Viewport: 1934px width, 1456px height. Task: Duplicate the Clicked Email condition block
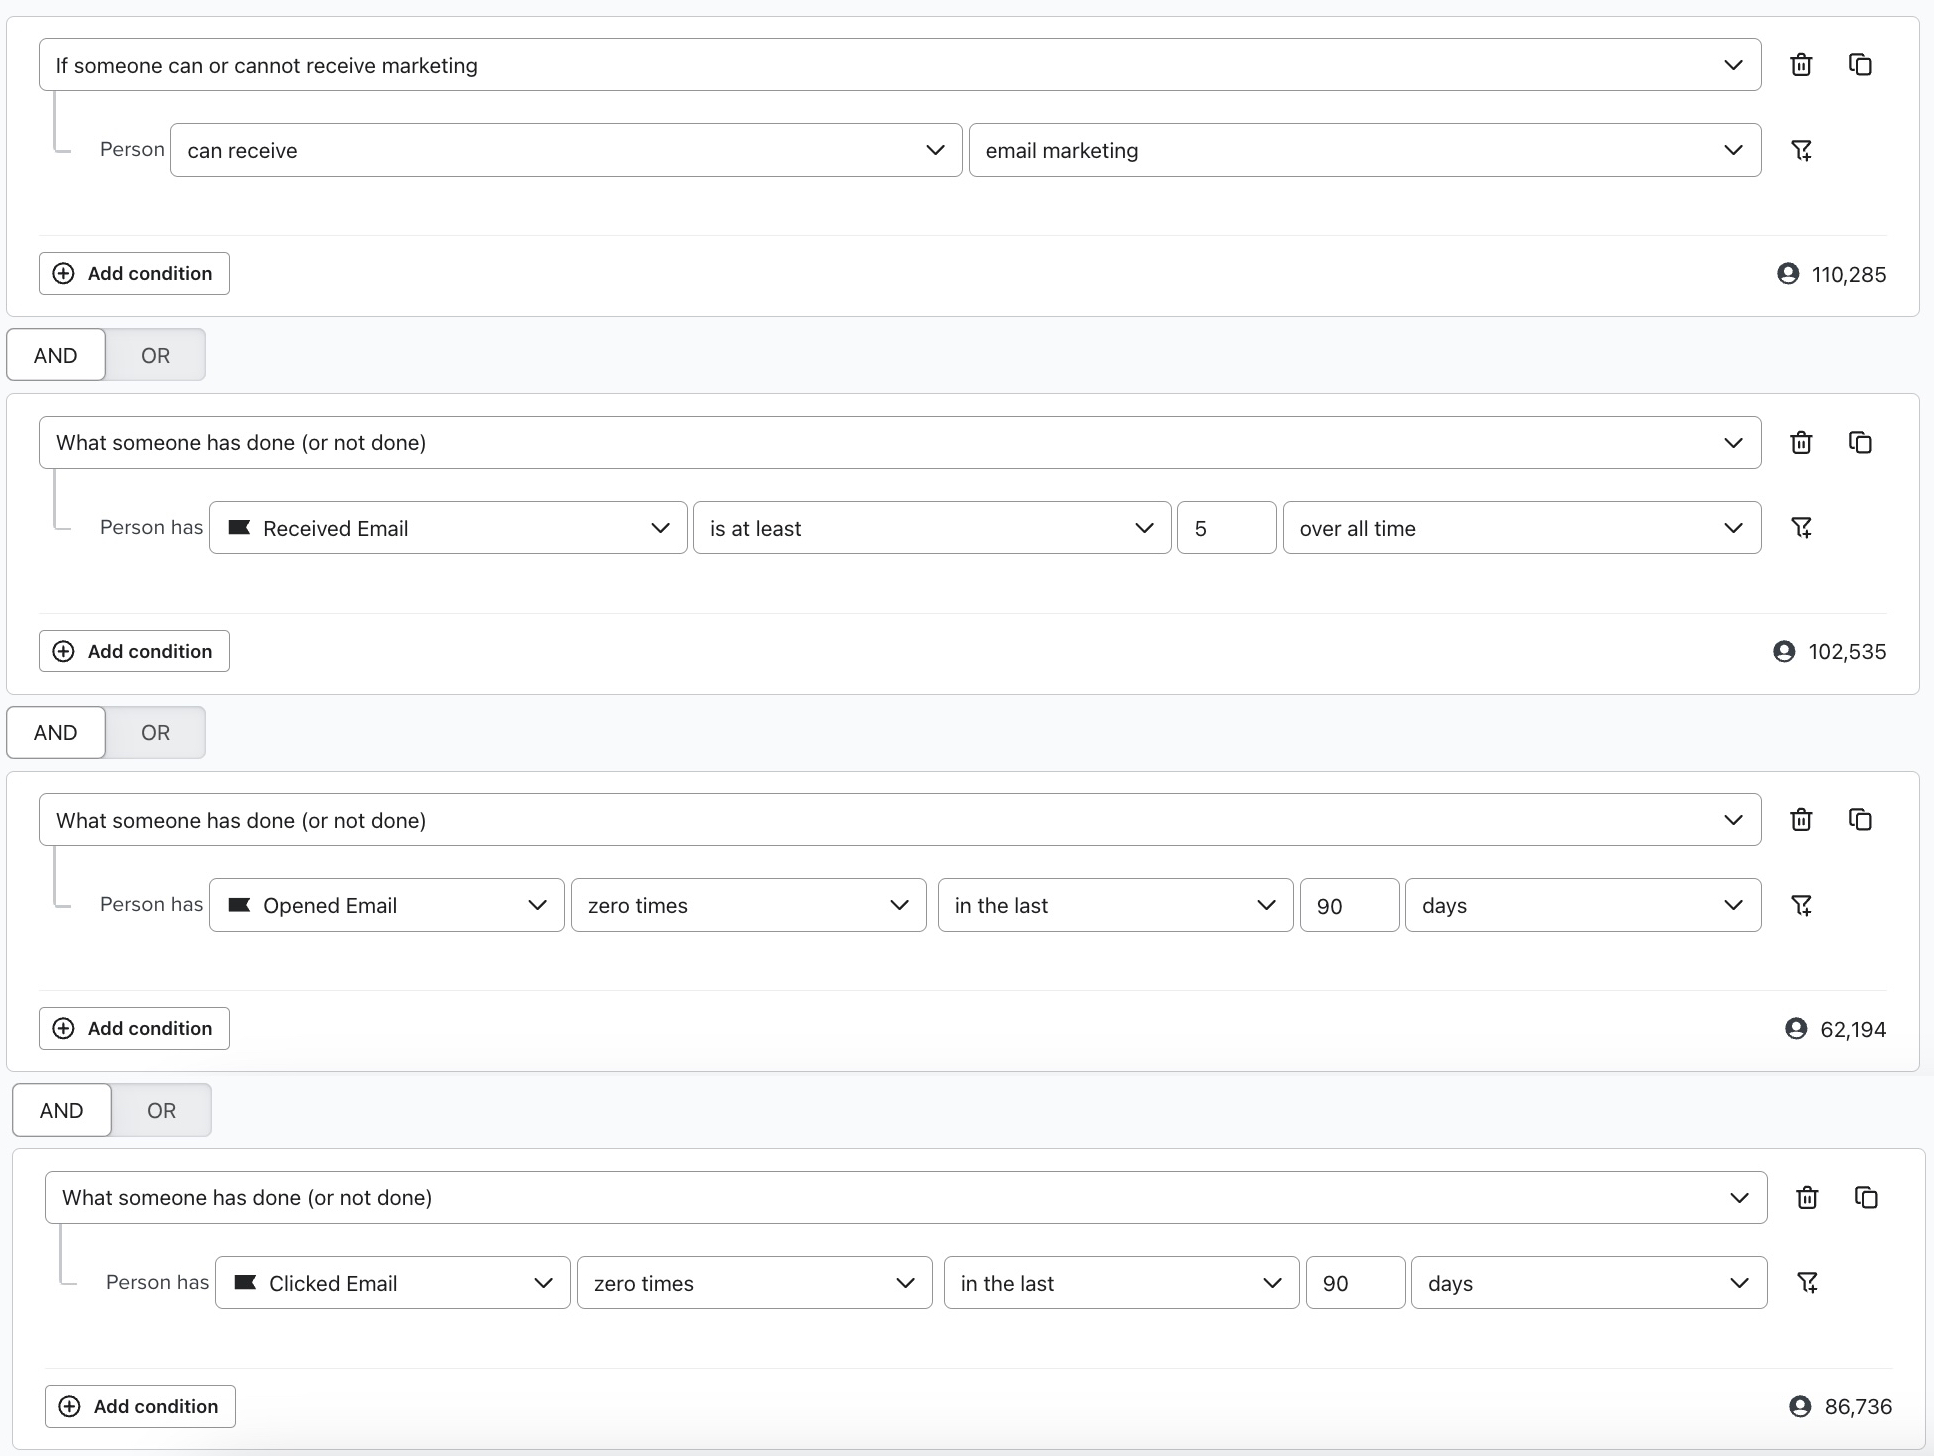pos(1866,1198)
